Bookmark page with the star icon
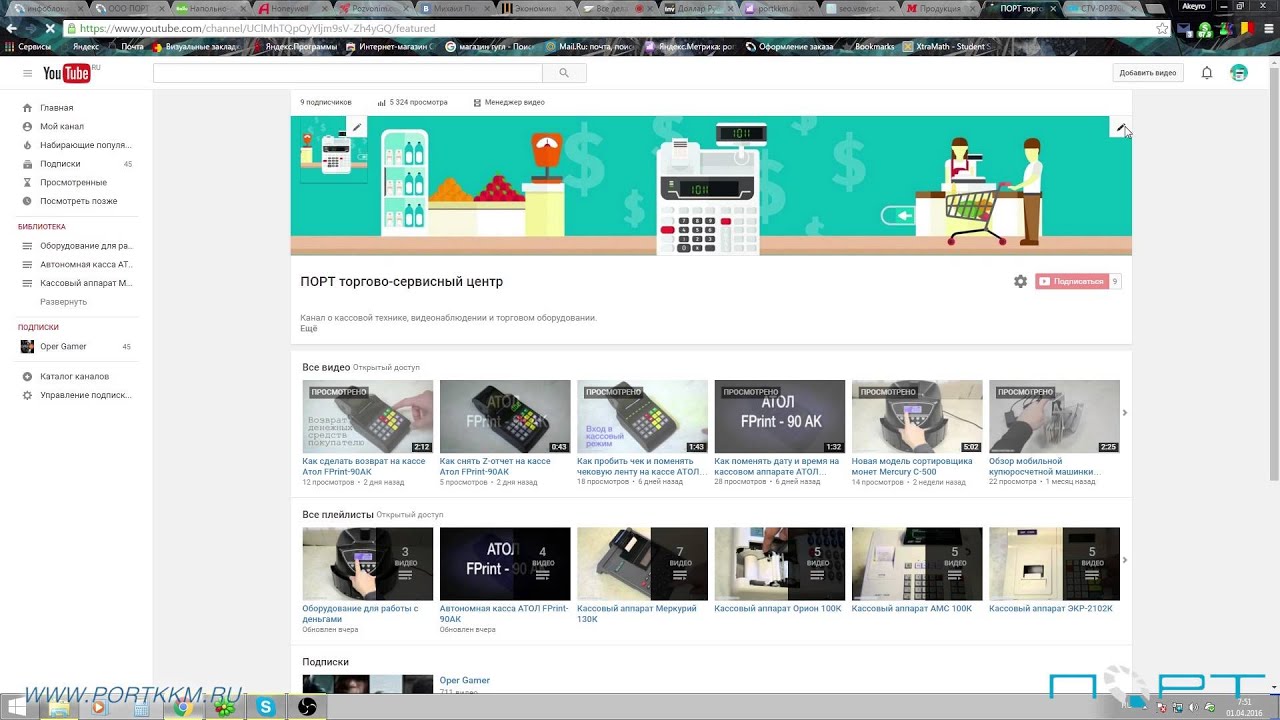Screen dimensions: 1280x720 (1161, 29)
